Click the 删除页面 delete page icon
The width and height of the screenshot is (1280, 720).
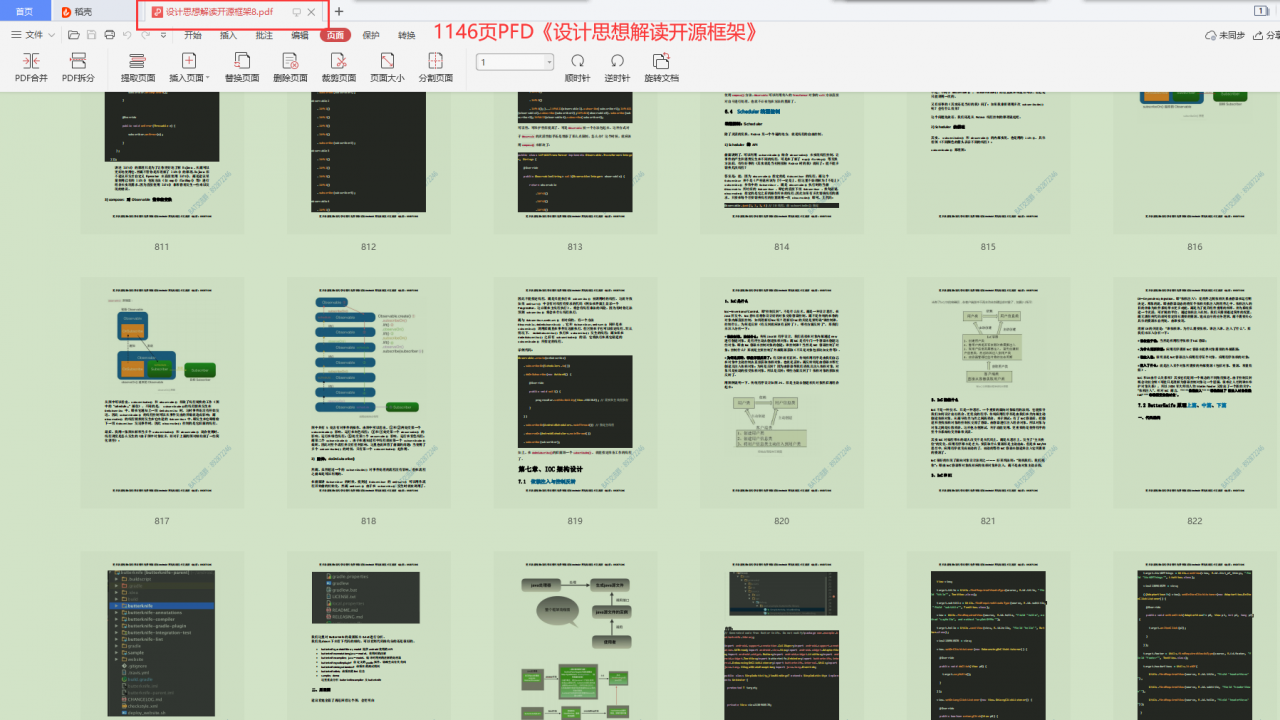coord(290,61)
